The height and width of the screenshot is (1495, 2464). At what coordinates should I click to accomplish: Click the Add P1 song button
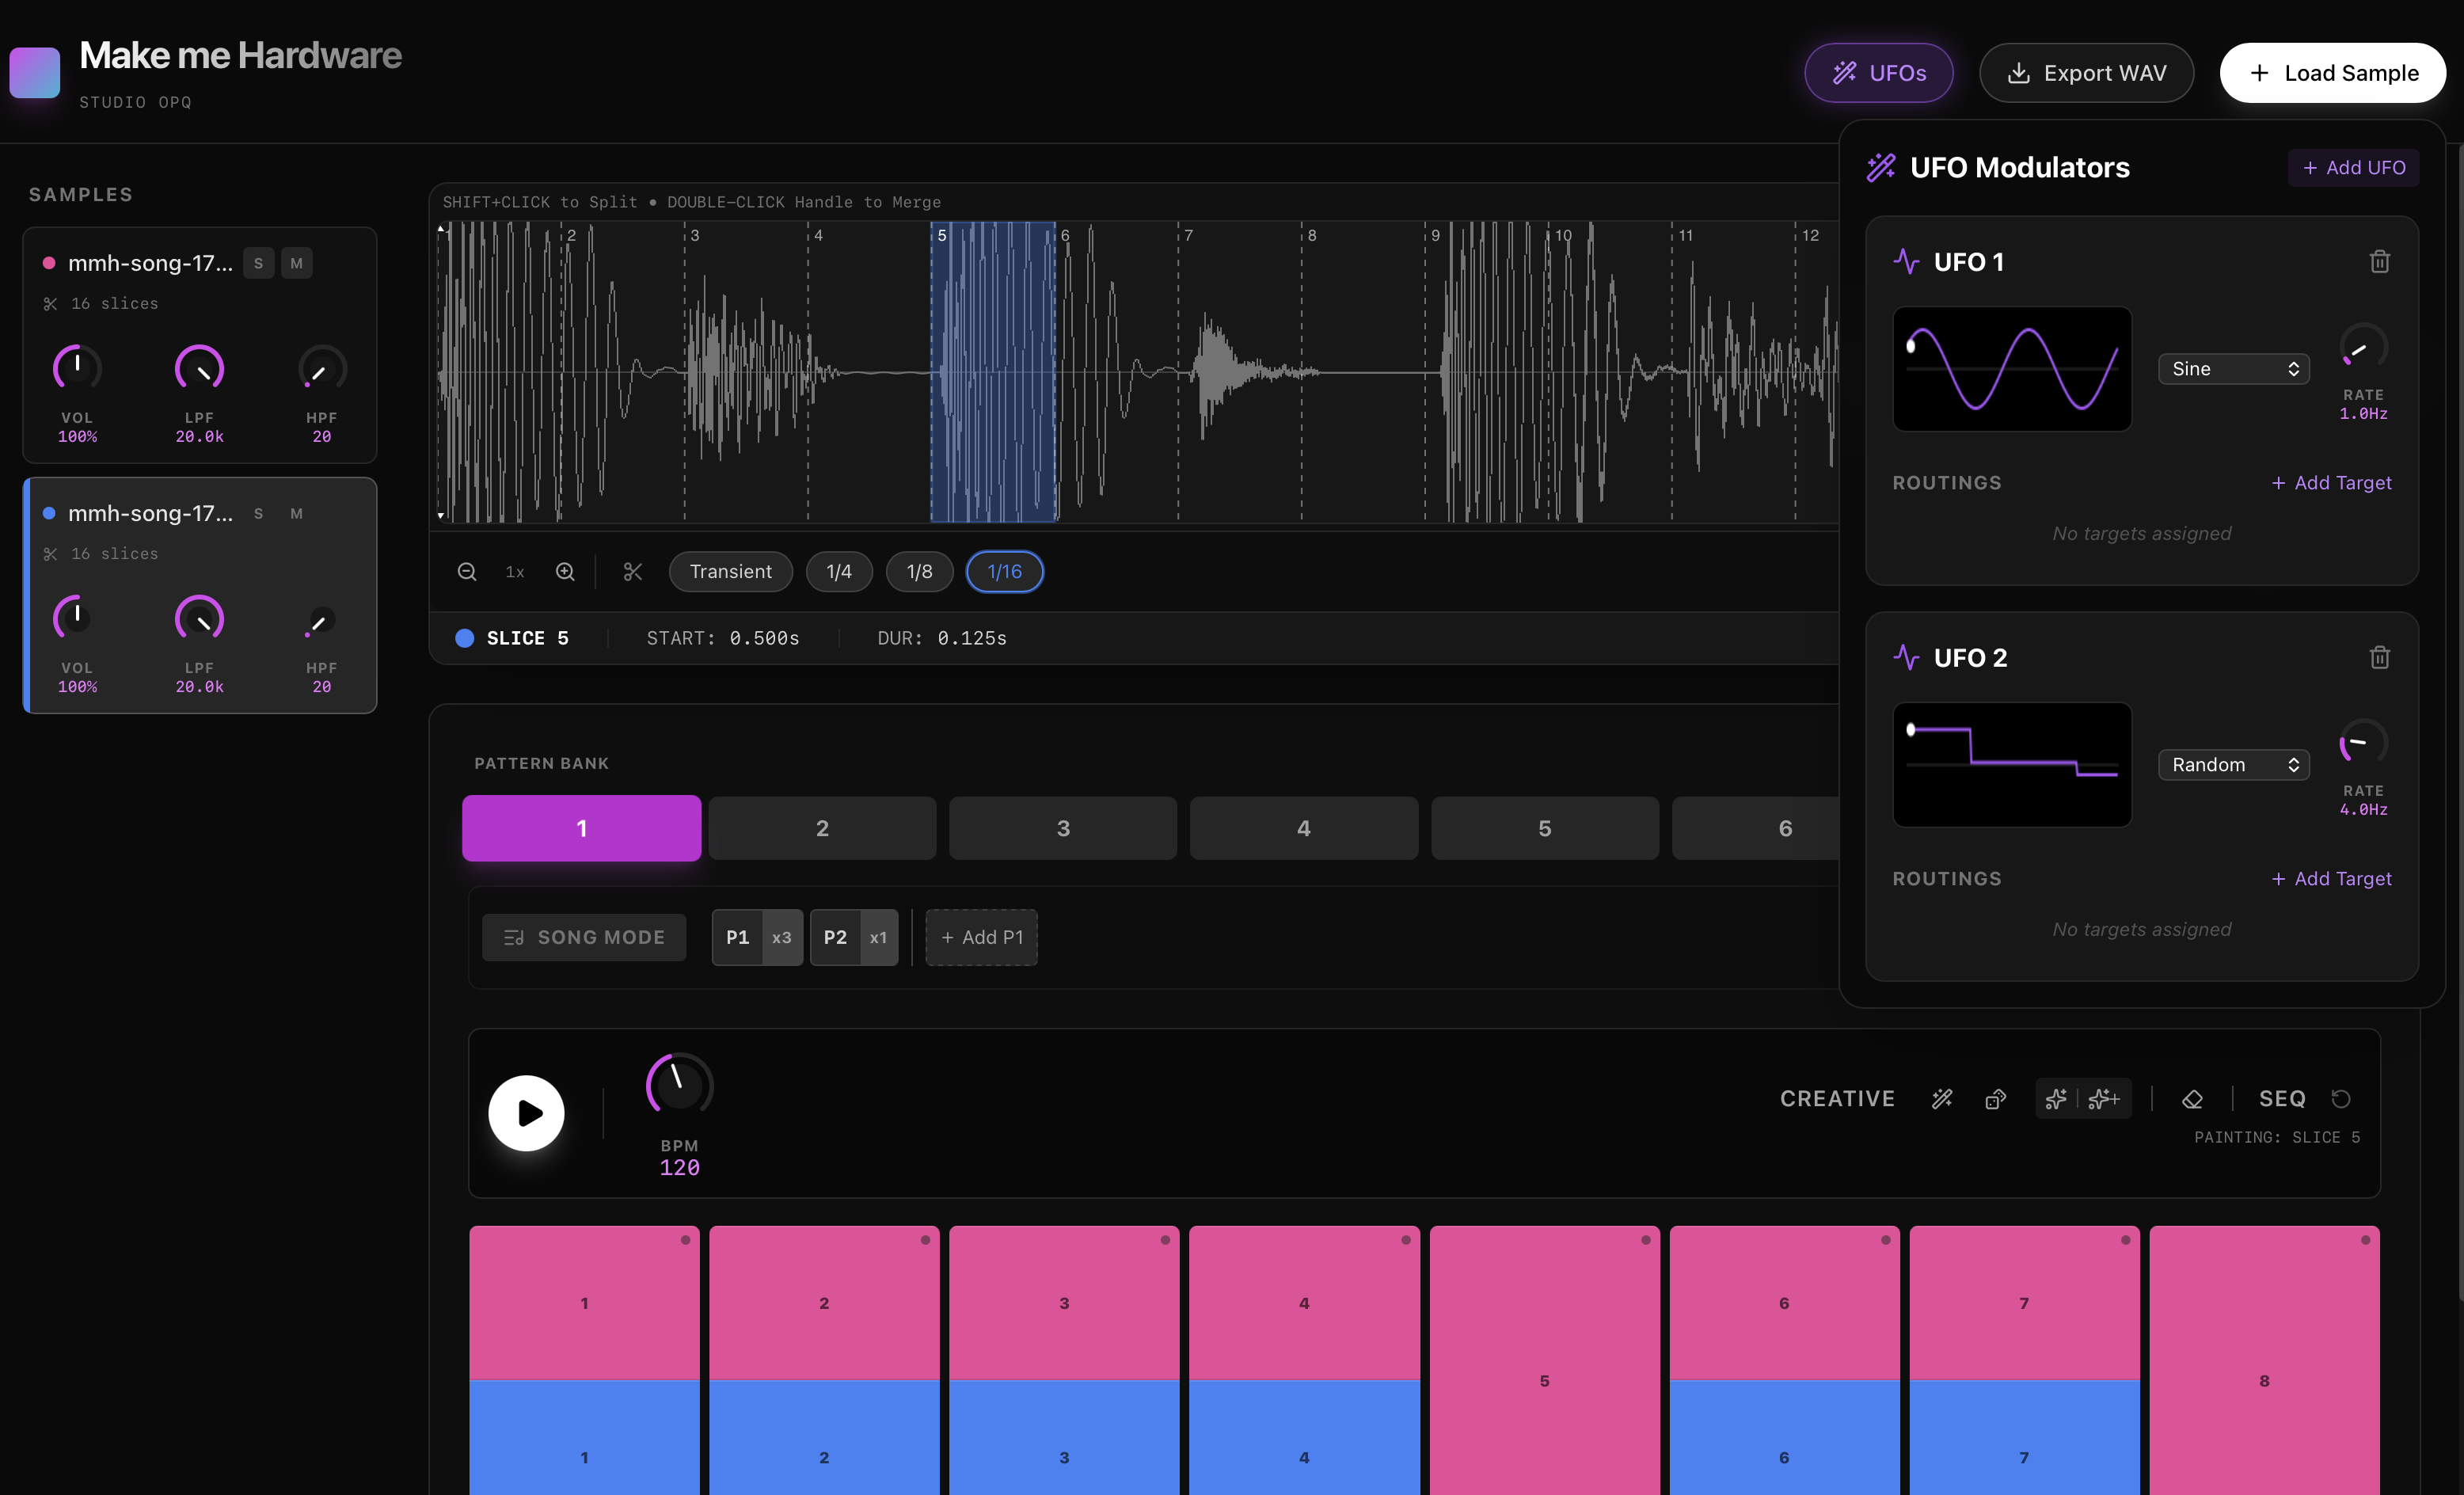[981, 937]
